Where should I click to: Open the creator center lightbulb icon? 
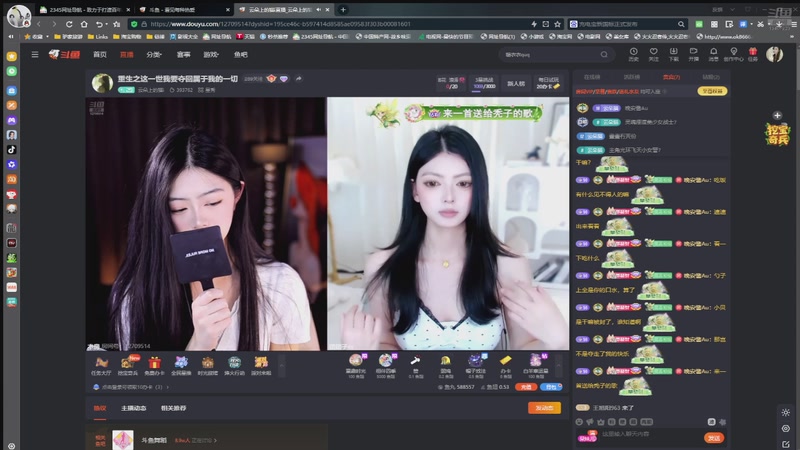tap(734, 54)
